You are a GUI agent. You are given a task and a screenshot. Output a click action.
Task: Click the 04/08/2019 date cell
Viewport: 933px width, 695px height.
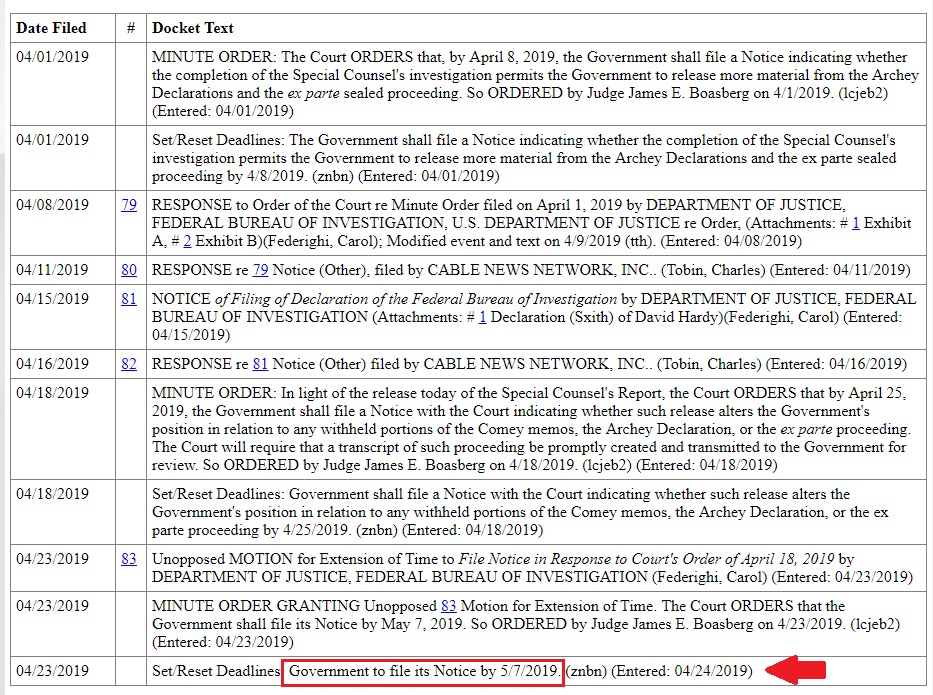52,205
